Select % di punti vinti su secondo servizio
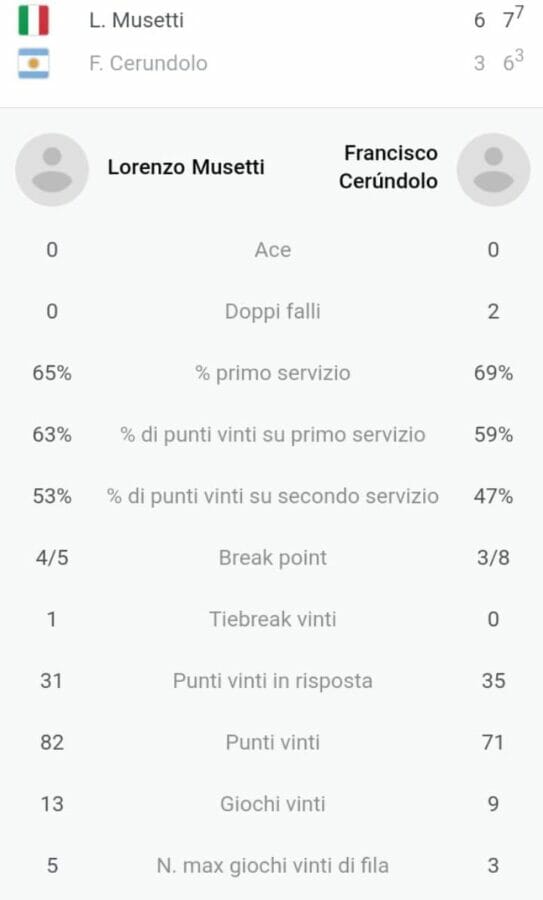Image resolution: width=543 pixels, height=900 pixels. [x=273, y=496]
